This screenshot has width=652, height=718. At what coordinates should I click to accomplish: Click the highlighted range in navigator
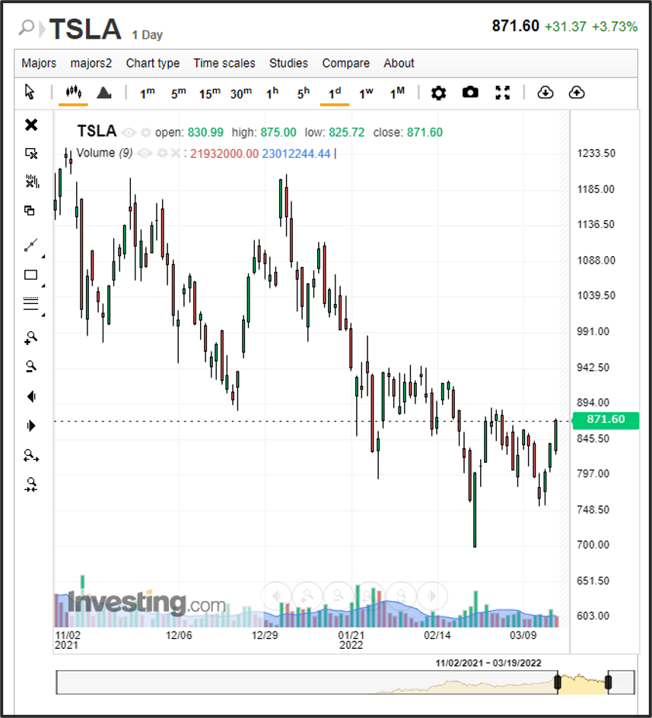(x=583, y=683)
